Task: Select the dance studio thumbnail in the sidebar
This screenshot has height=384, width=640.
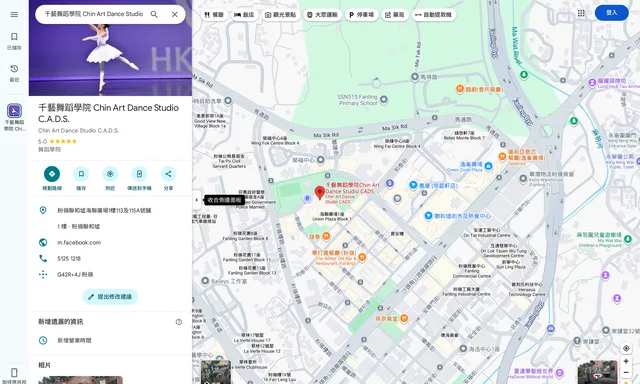Action: point(14,111)
